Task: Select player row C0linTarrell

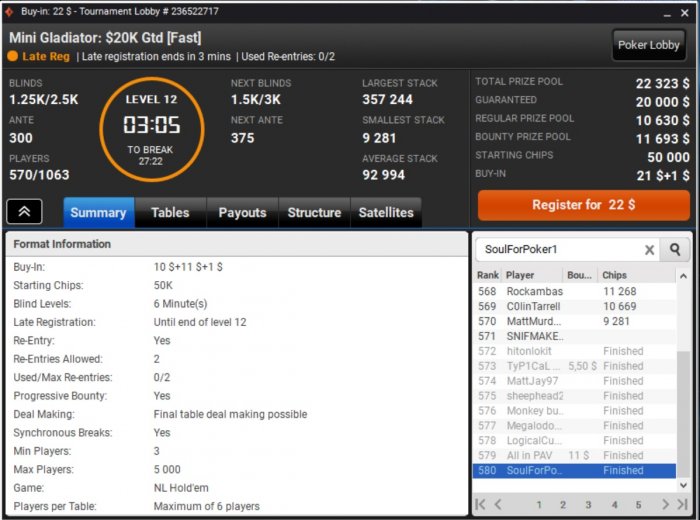Action: tap(575, 307)
